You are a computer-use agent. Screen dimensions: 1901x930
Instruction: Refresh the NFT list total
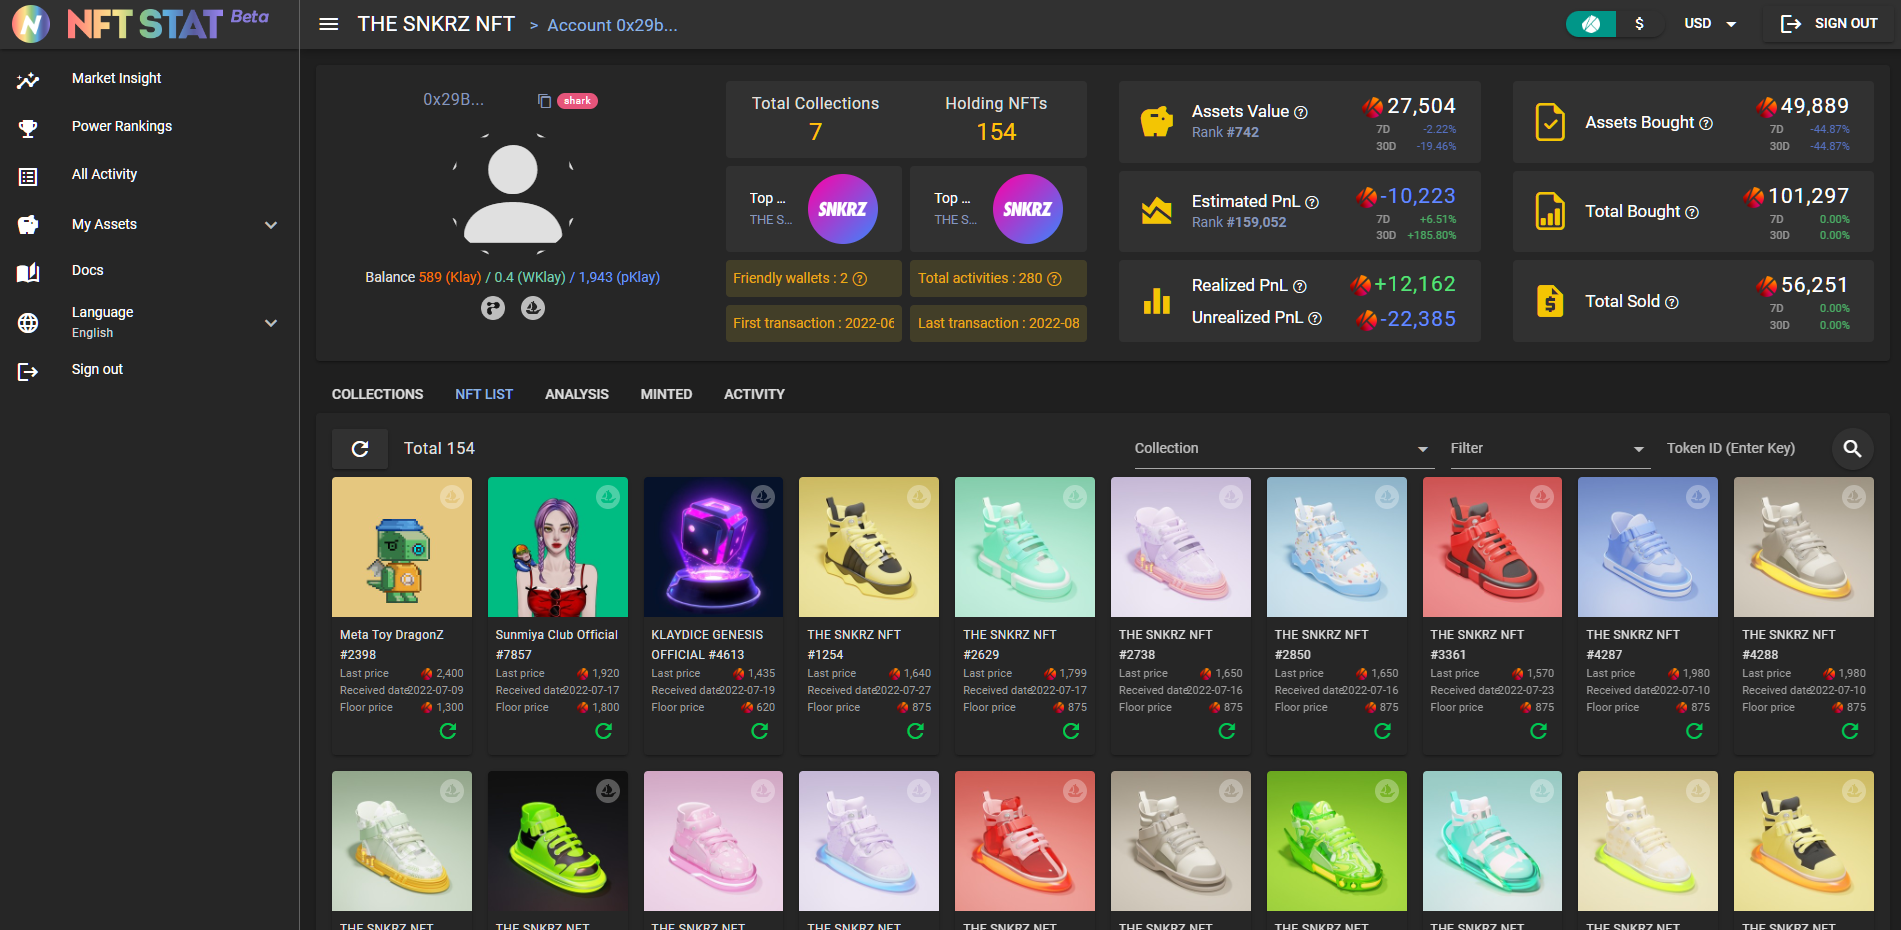point(360,449)
